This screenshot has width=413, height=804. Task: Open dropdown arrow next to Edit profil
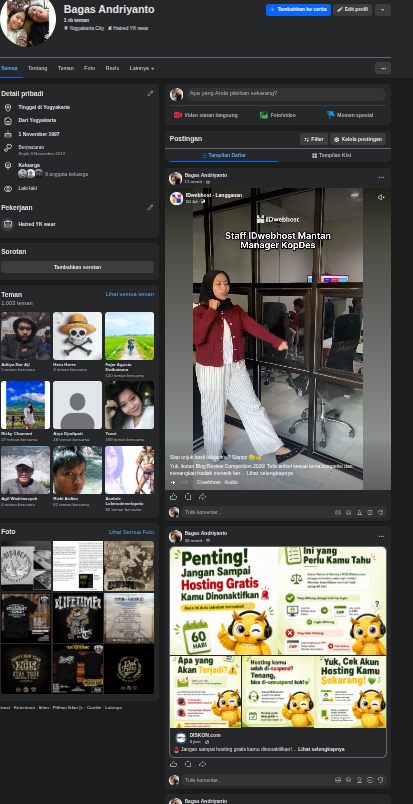(x=383, y=10)
